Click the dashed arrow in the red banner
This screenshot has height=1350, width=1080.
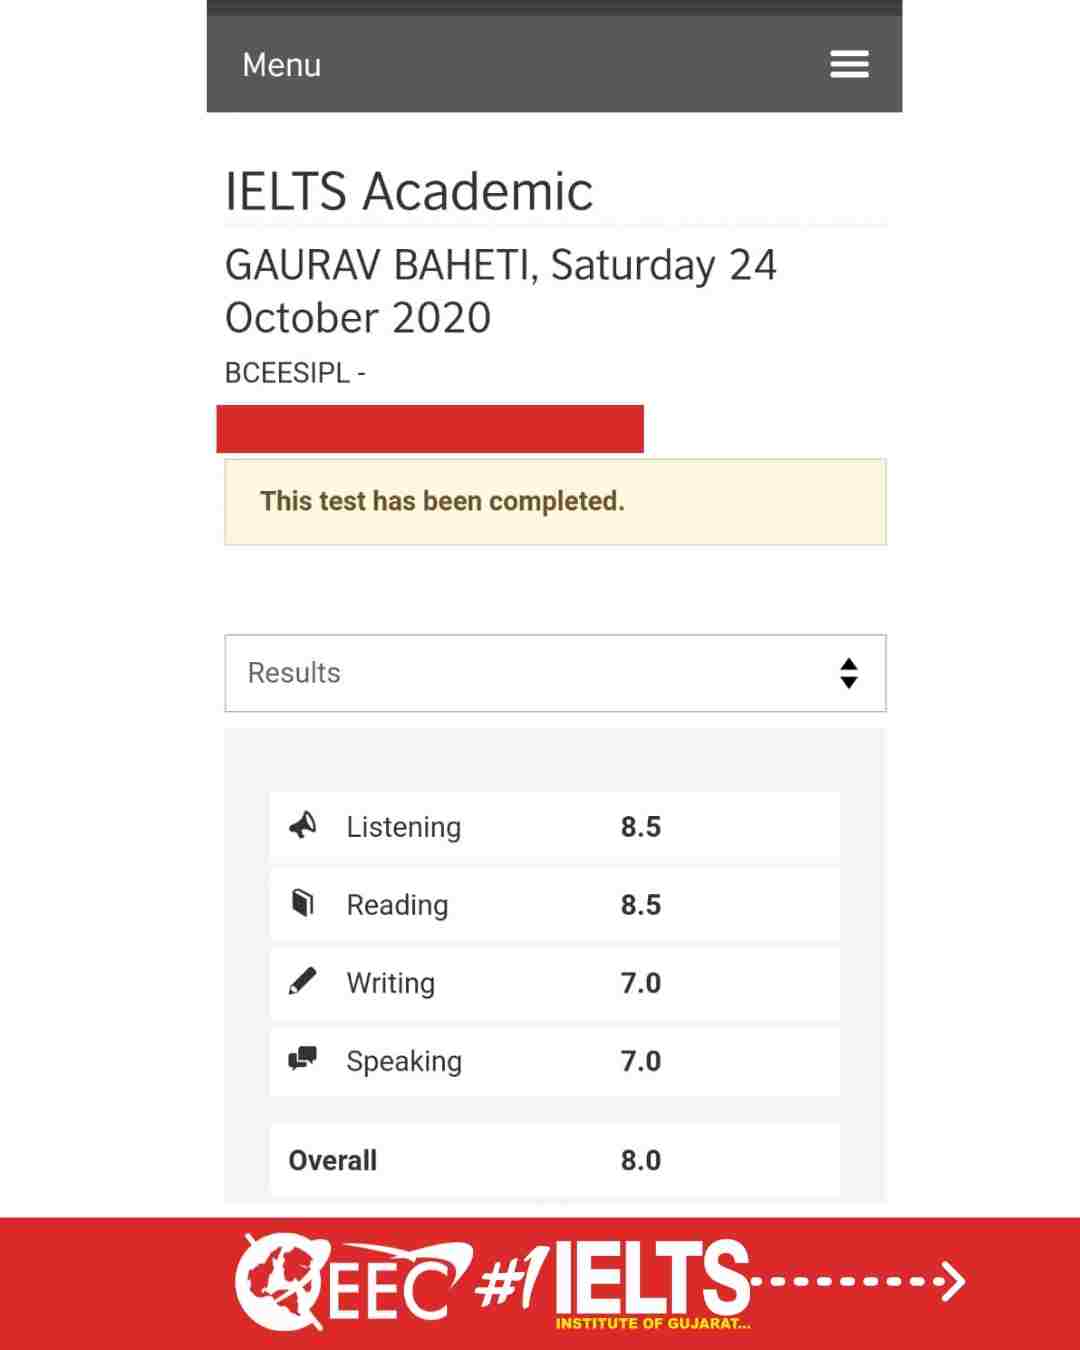click(858, 1280)
